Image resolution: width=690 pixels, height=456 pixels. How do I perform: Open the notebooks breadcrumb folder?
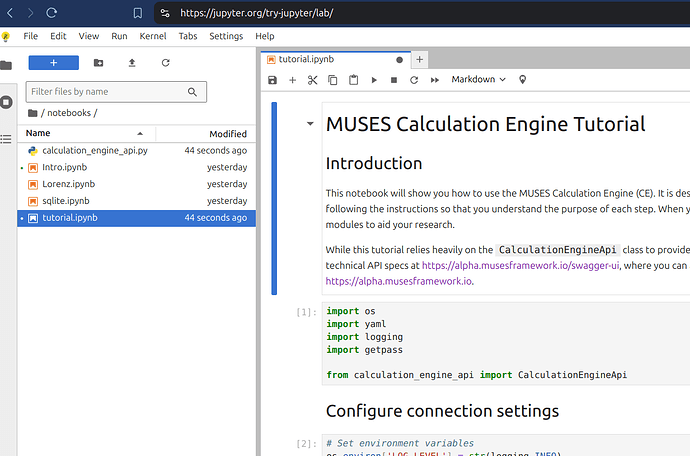69,113
